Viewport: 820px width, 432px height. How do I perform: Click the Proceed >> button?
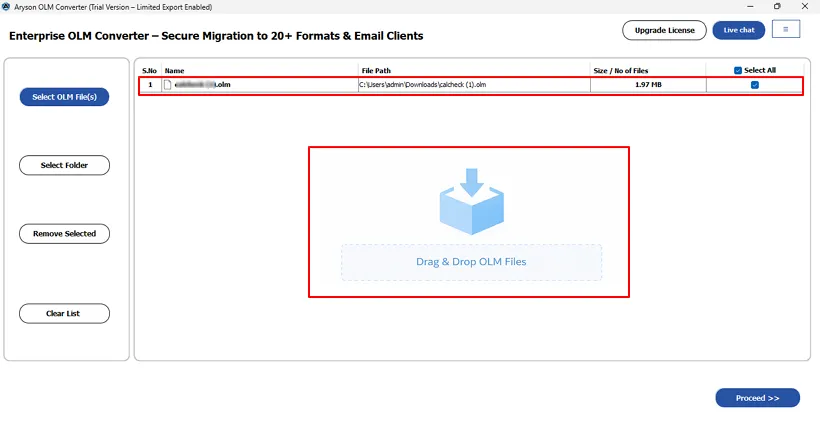tap(757, 398)
